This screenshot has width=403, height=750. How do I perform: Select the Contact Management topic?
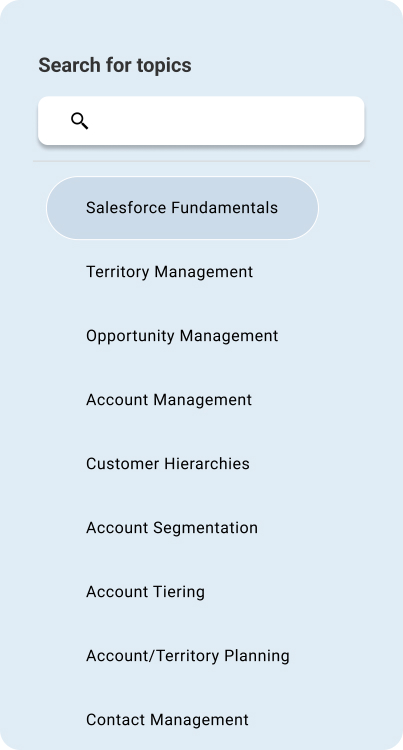(167, 719)
